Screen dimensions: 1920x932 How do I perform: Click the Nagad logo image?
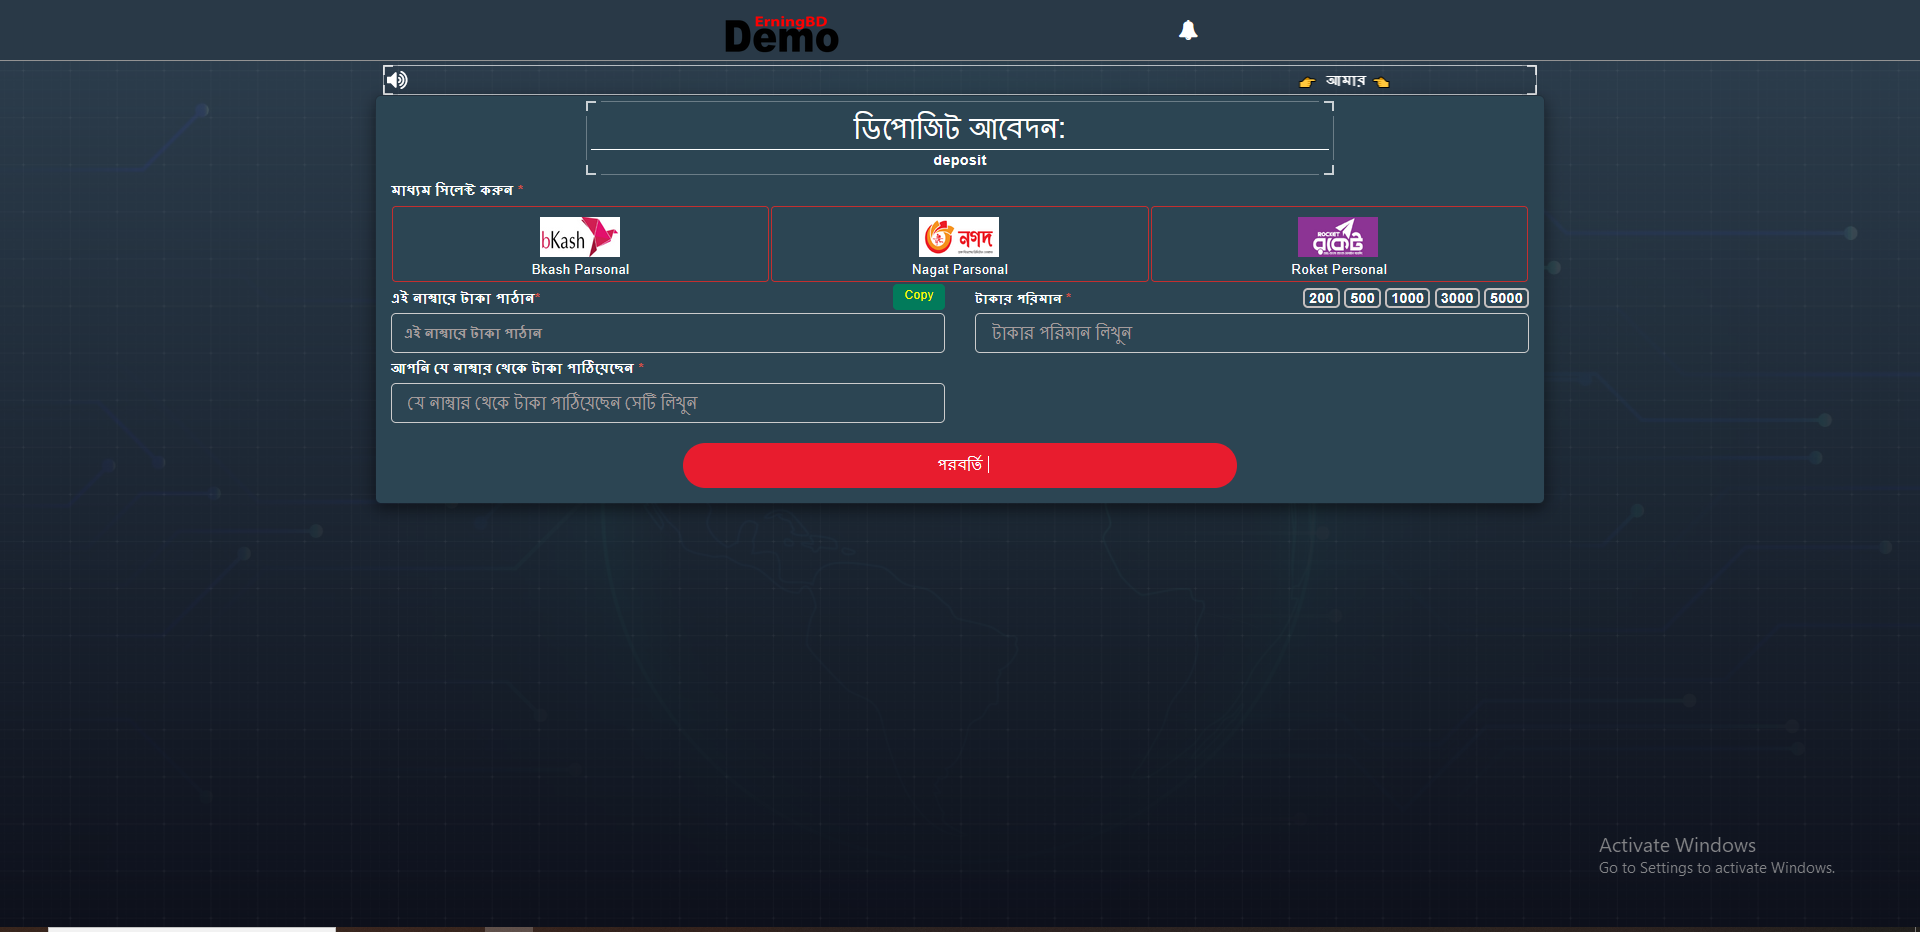[959, 237]
